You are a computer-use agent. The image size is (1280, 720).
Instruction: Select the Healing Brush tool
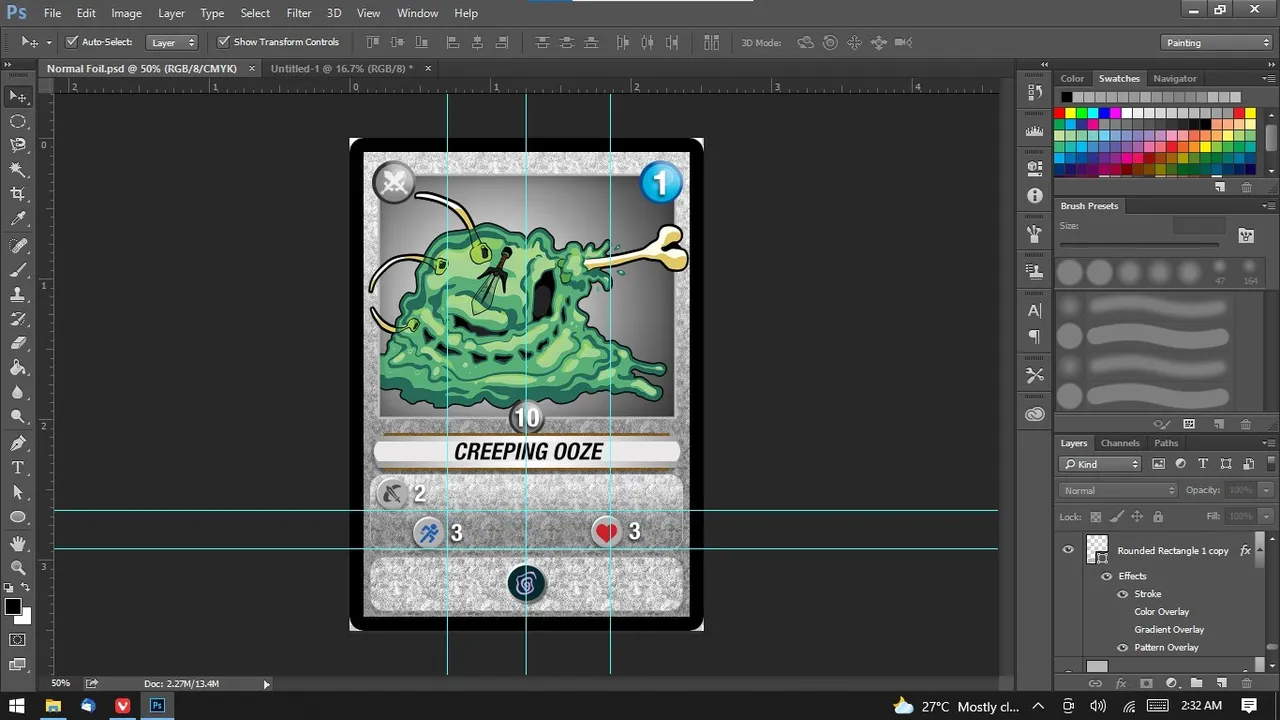click(18, 246)
